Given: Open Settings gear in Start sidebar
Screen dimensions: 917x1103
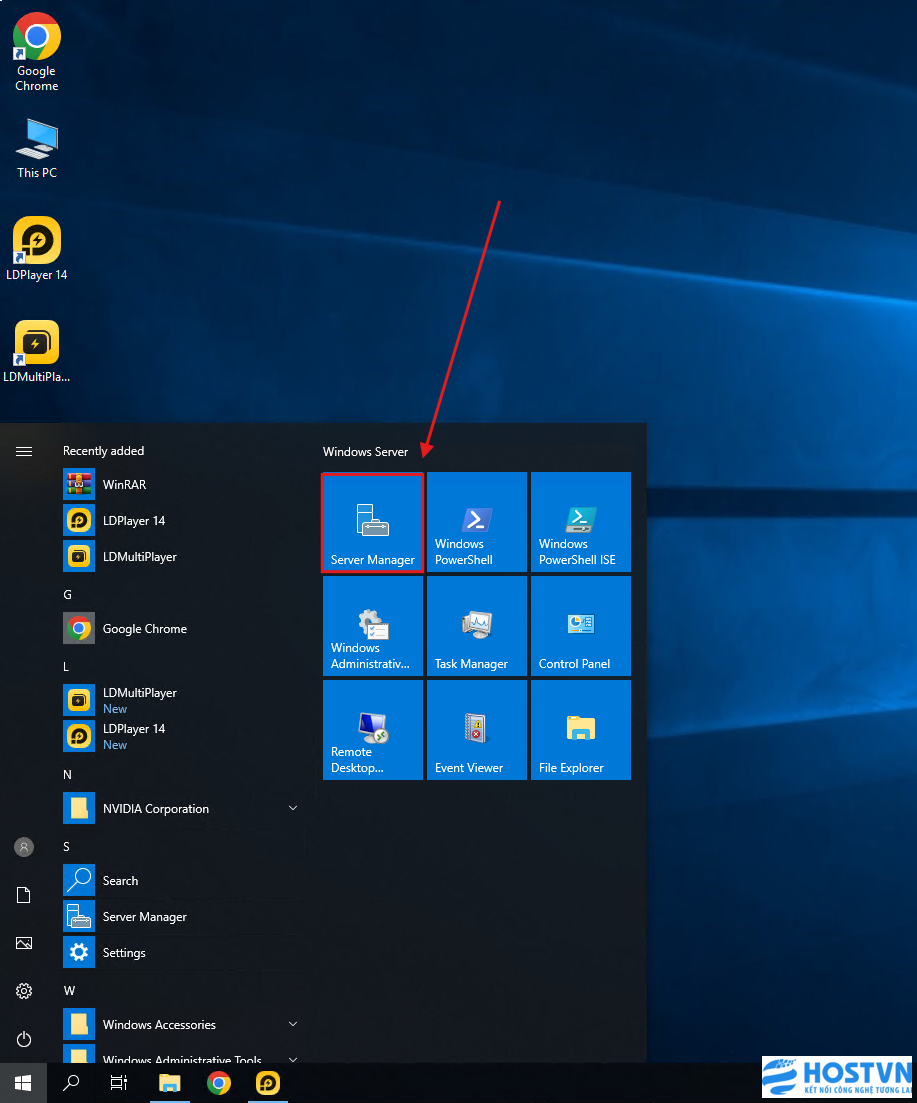Looking at the screenshot, I should (24, 991).
